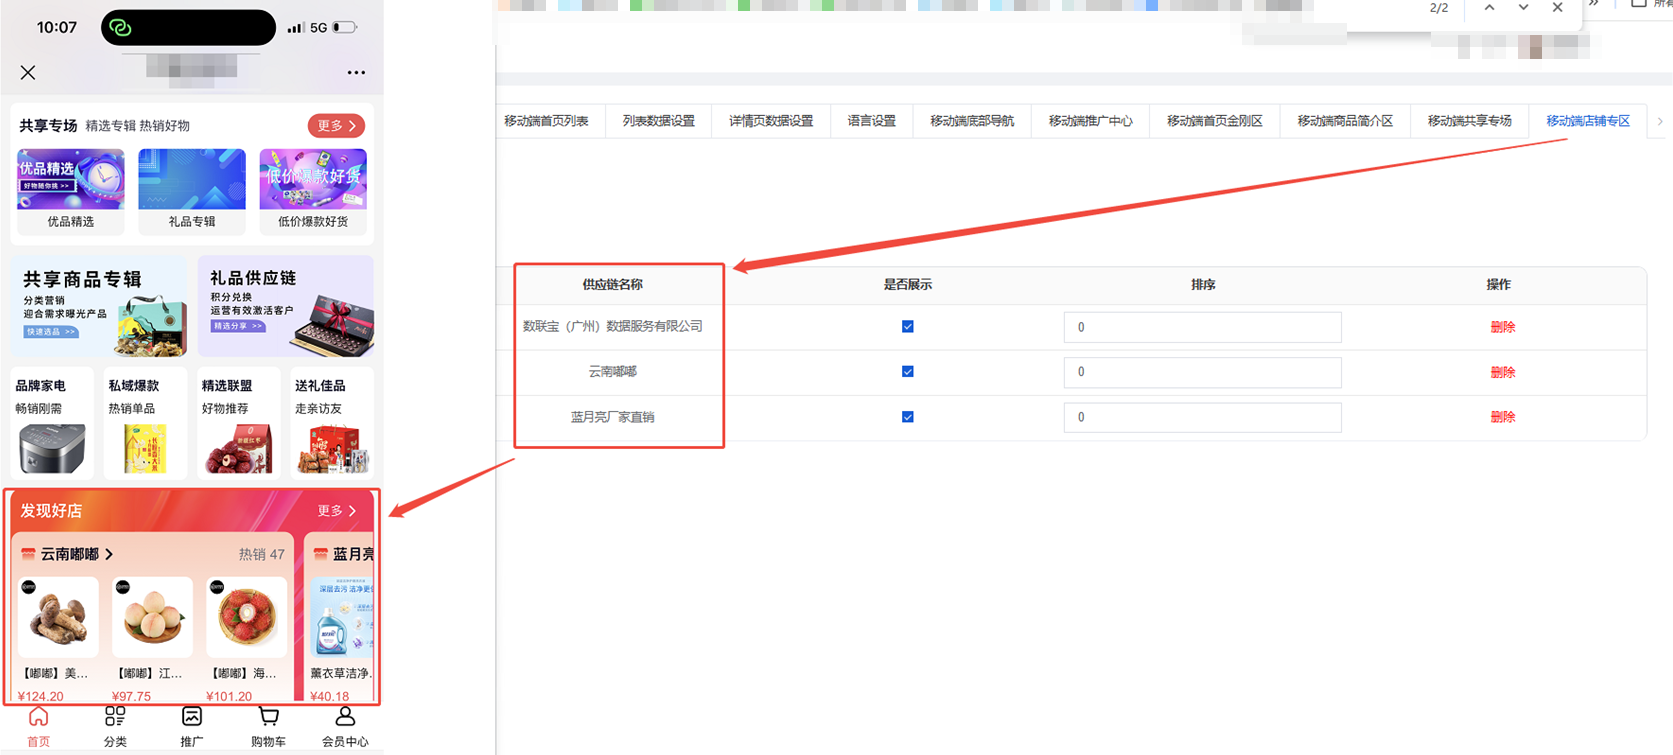Screen dimensions: 1673x755
Task: Switch to the 语言设置 tab
Action: coord(871,121)
